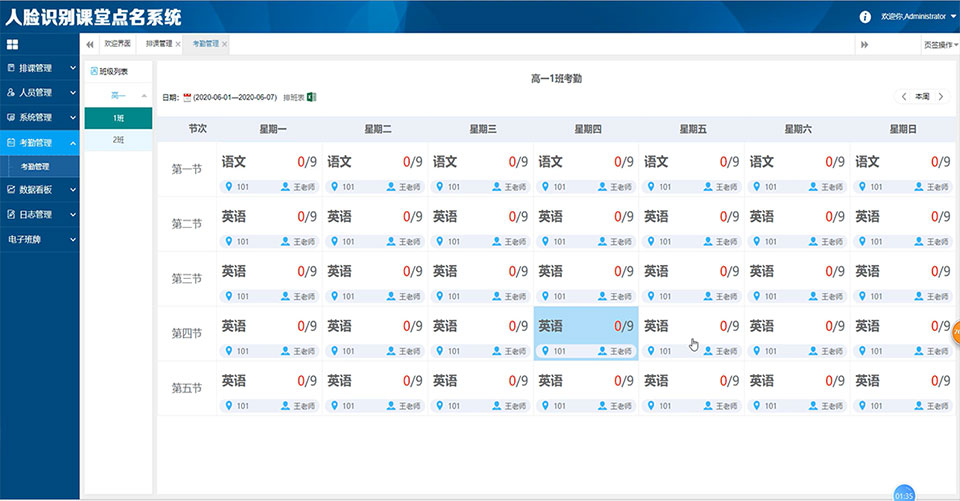Expand the 排课管理 menu chevron
960x501 pixels.
(x=73, y=68)
